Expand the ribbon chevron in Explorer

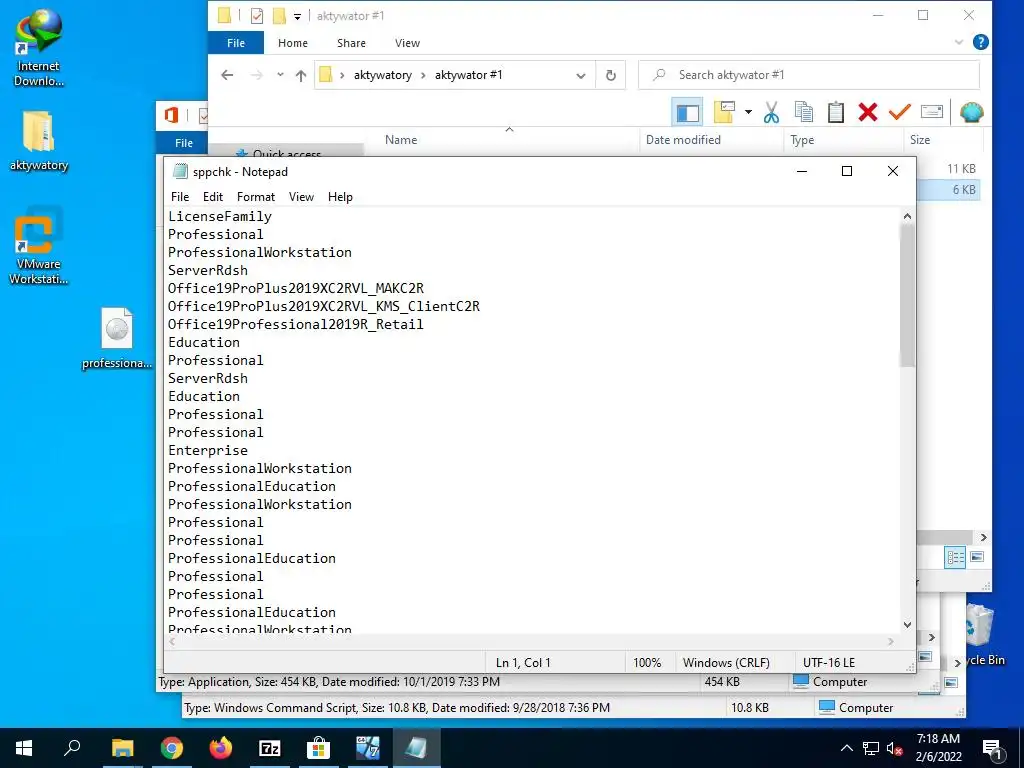(x=959, y=42)
